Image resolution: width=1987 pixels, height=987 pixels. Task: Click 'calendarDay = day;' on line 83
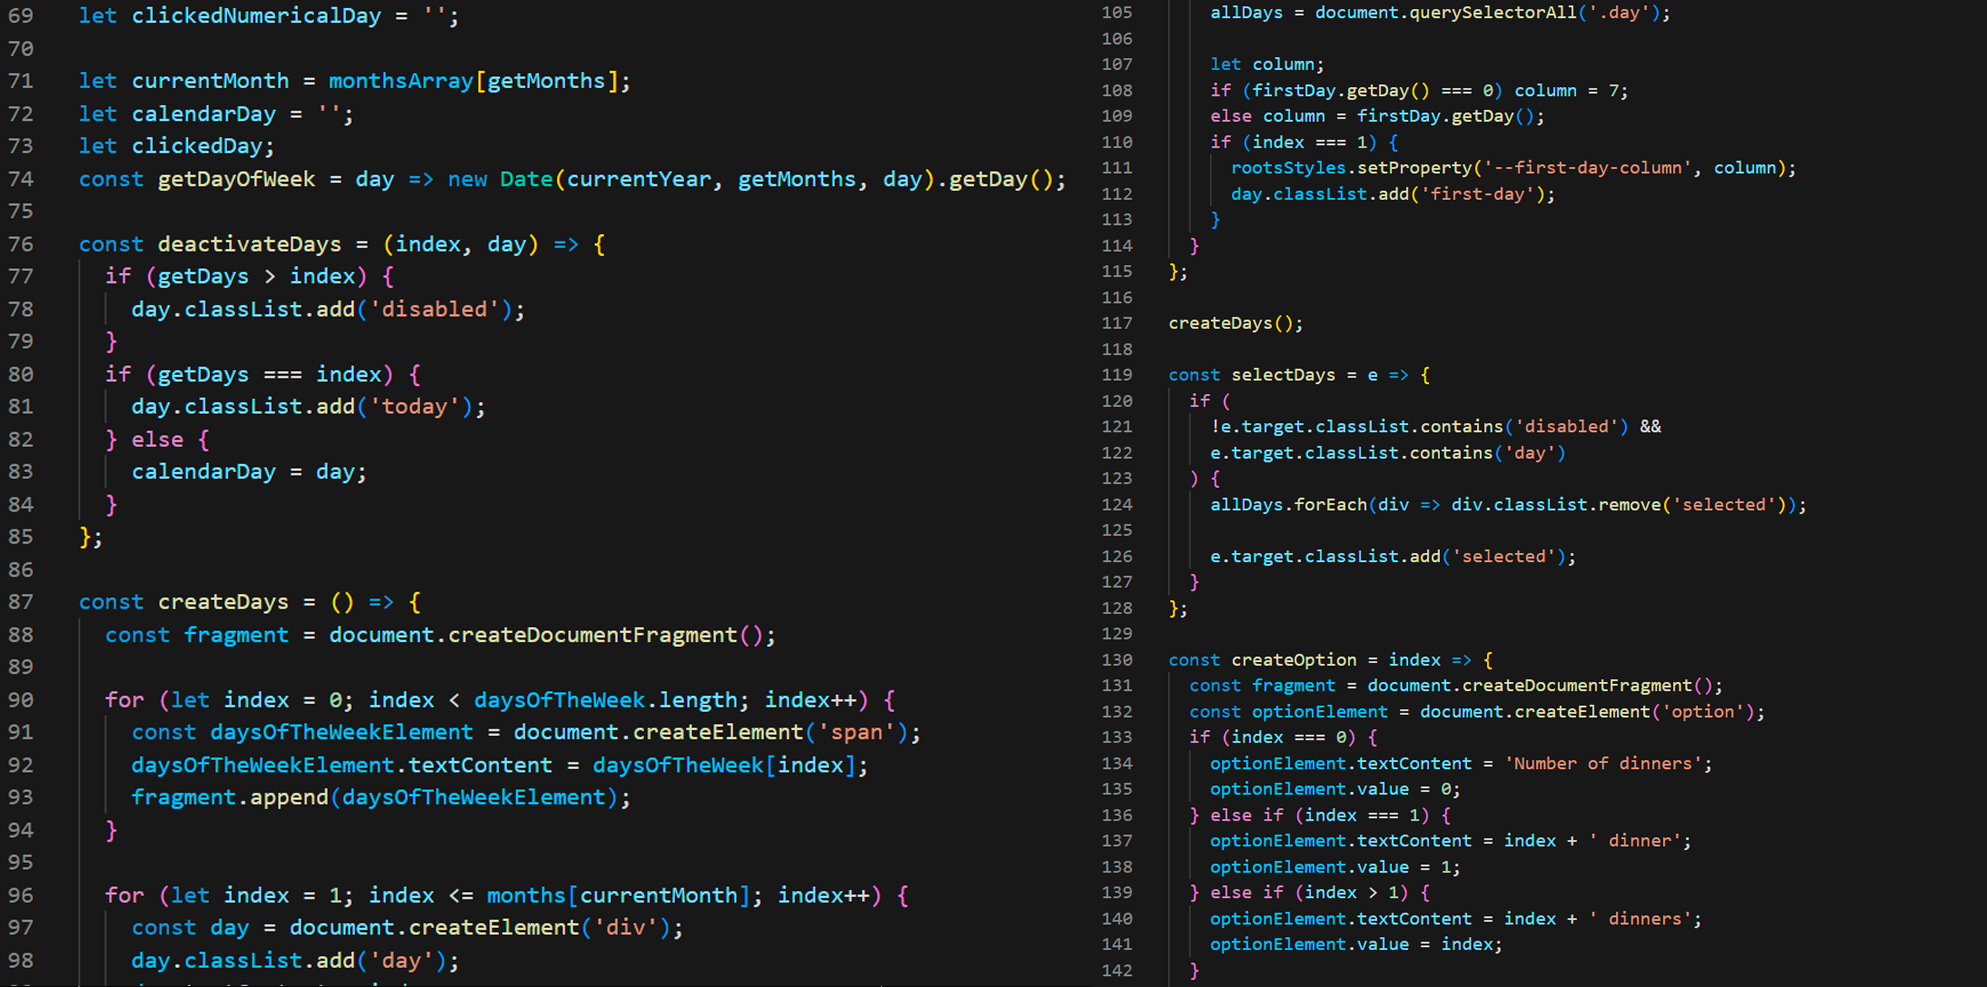tap(250, 472)
